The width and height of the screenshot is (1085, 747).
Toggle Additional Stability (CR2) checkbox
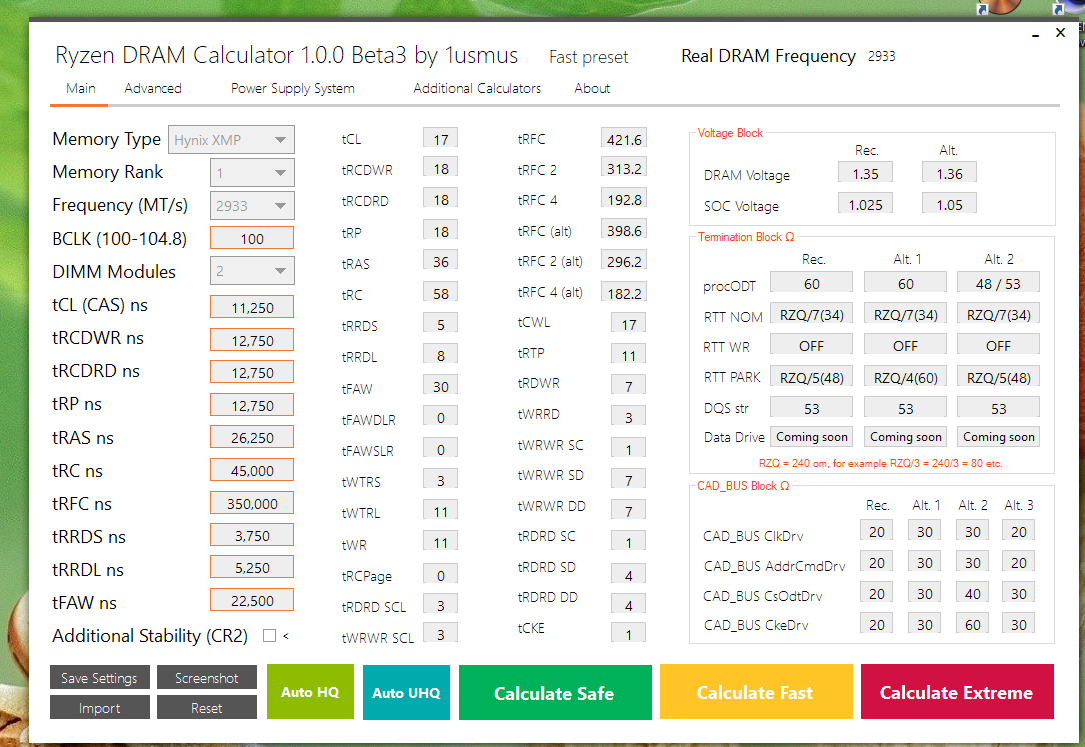coord(269,636)
